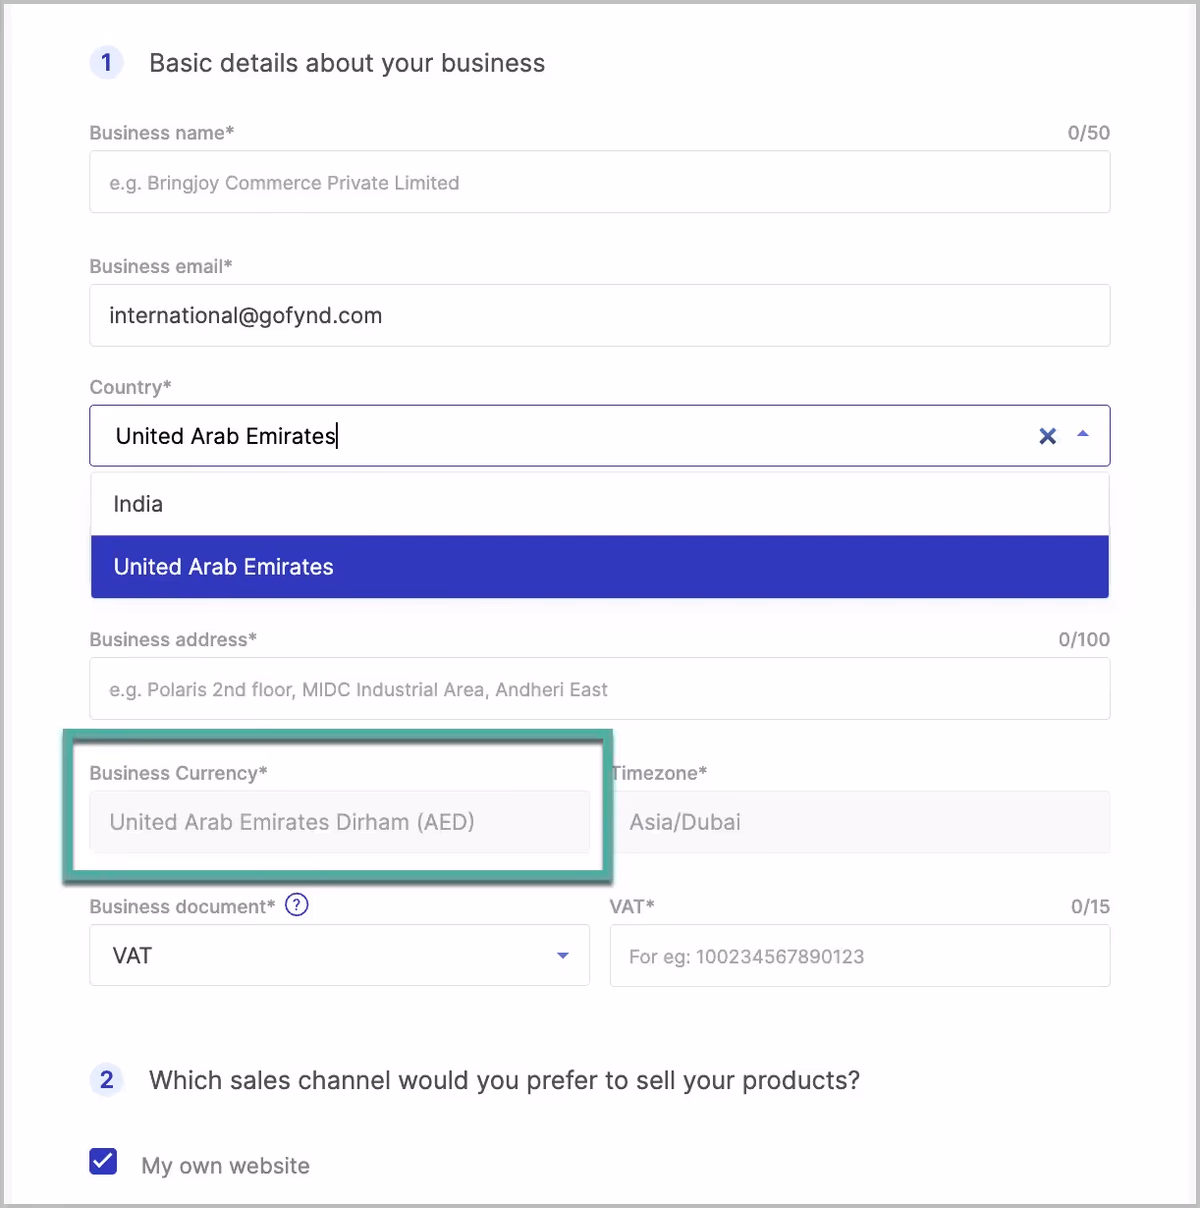The image size is (1200, 1208).
Task: Click the 'My own website' label
Action: pyautogui.click(x=226, y=1166)
